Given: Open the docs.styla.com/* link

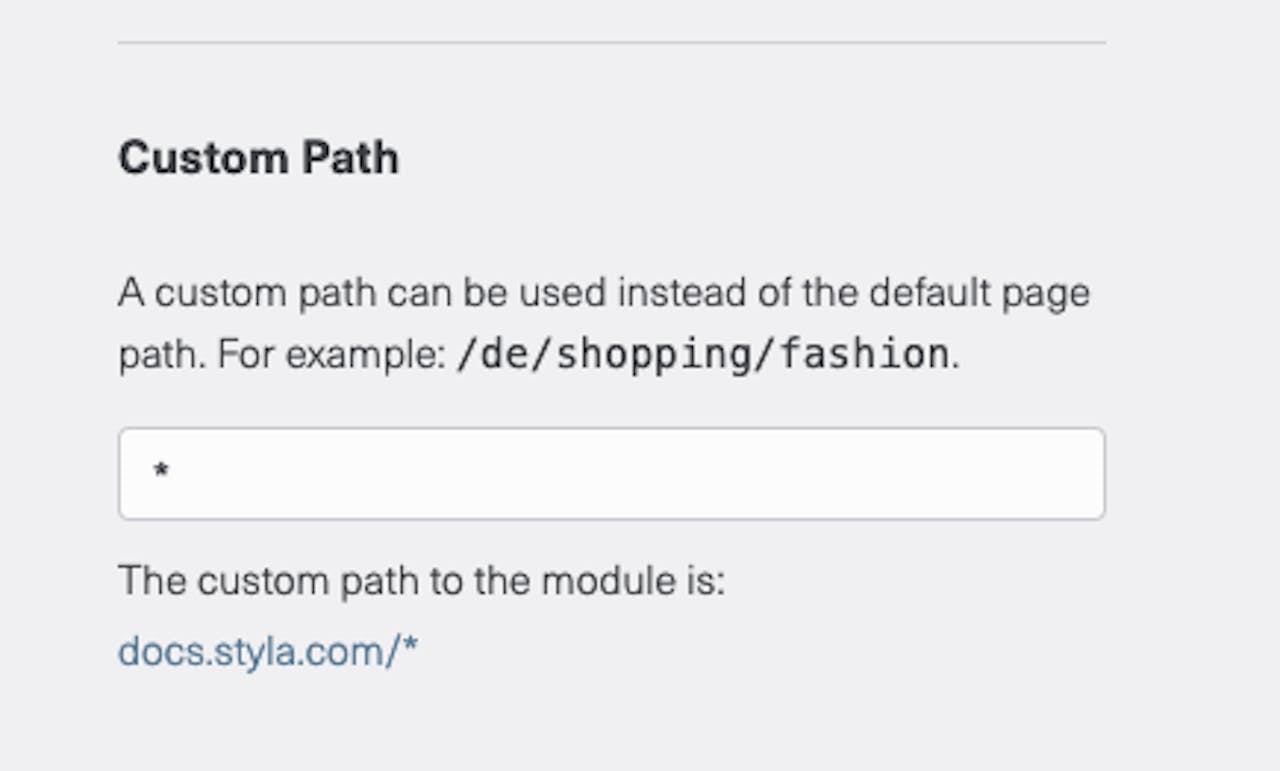Looking at the screenshot, I should click(x=268, y=652).
